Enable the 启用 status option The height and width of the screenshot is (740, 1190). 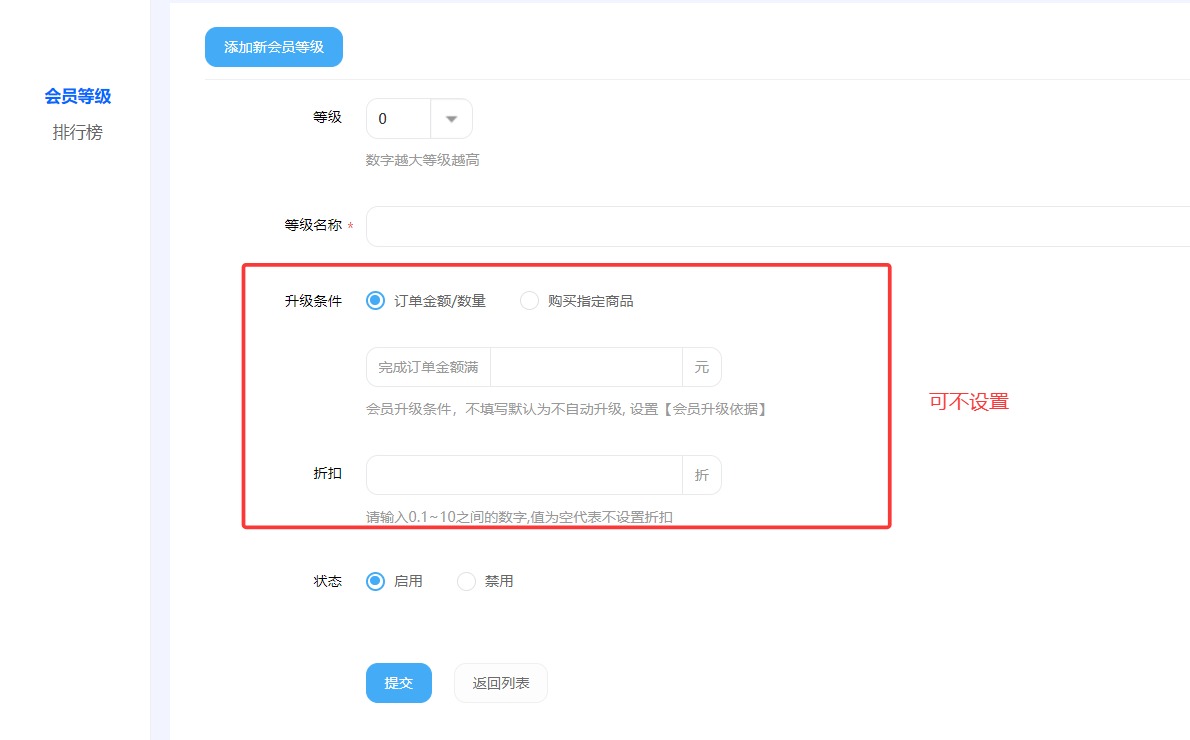[x=375, y=581]
